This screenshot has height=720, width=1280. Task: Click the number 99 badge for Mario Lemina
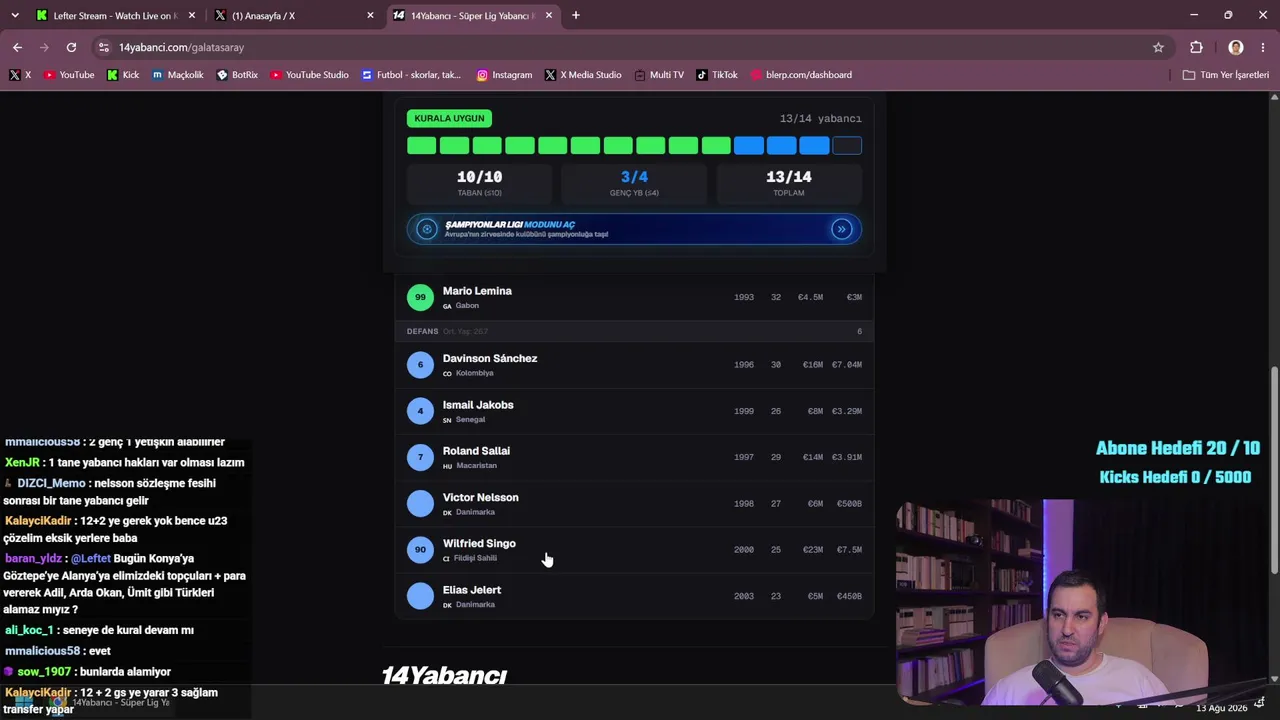point(420,297)
